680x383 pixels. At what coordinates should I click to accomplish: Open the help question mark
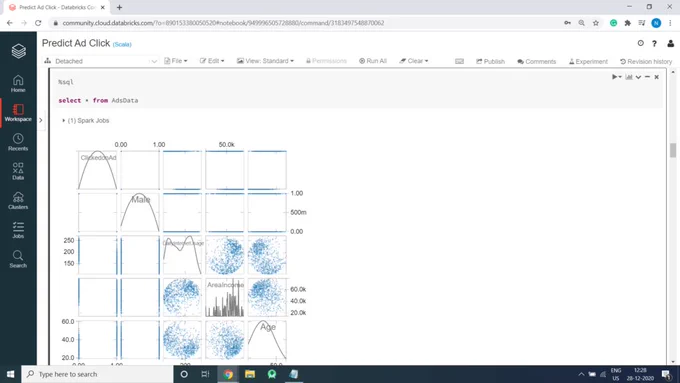pos(654,43)
